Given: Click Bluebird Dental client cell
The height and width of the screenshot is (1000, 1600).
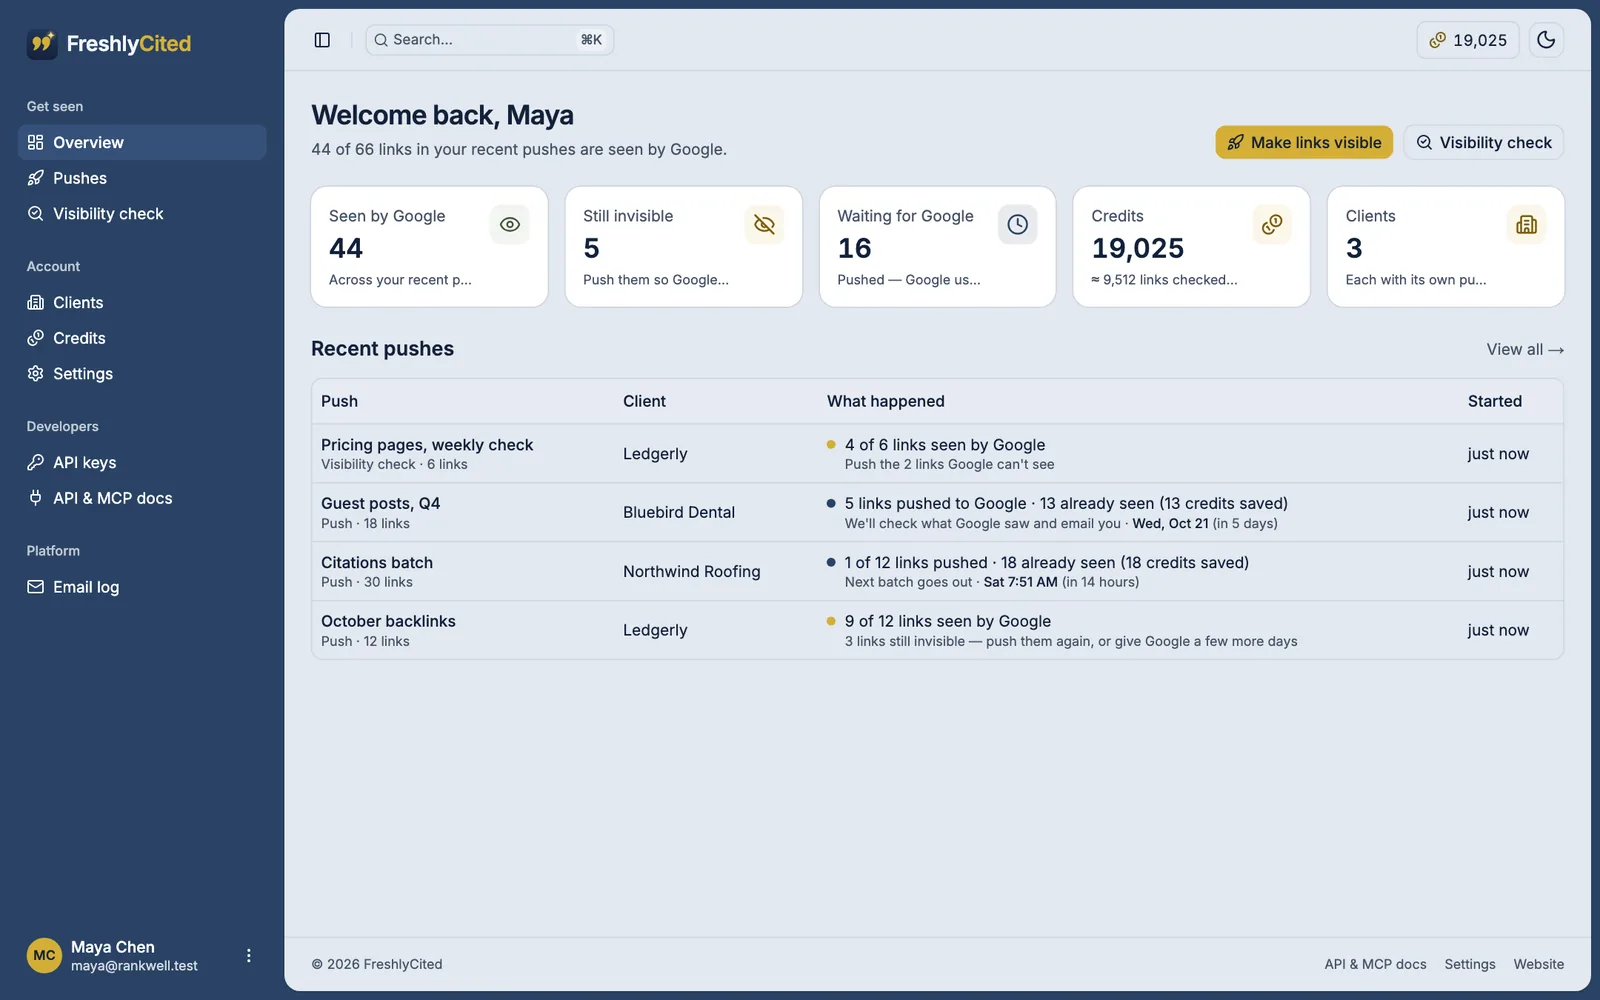Looking at the screenshot, I should point(679,512).
